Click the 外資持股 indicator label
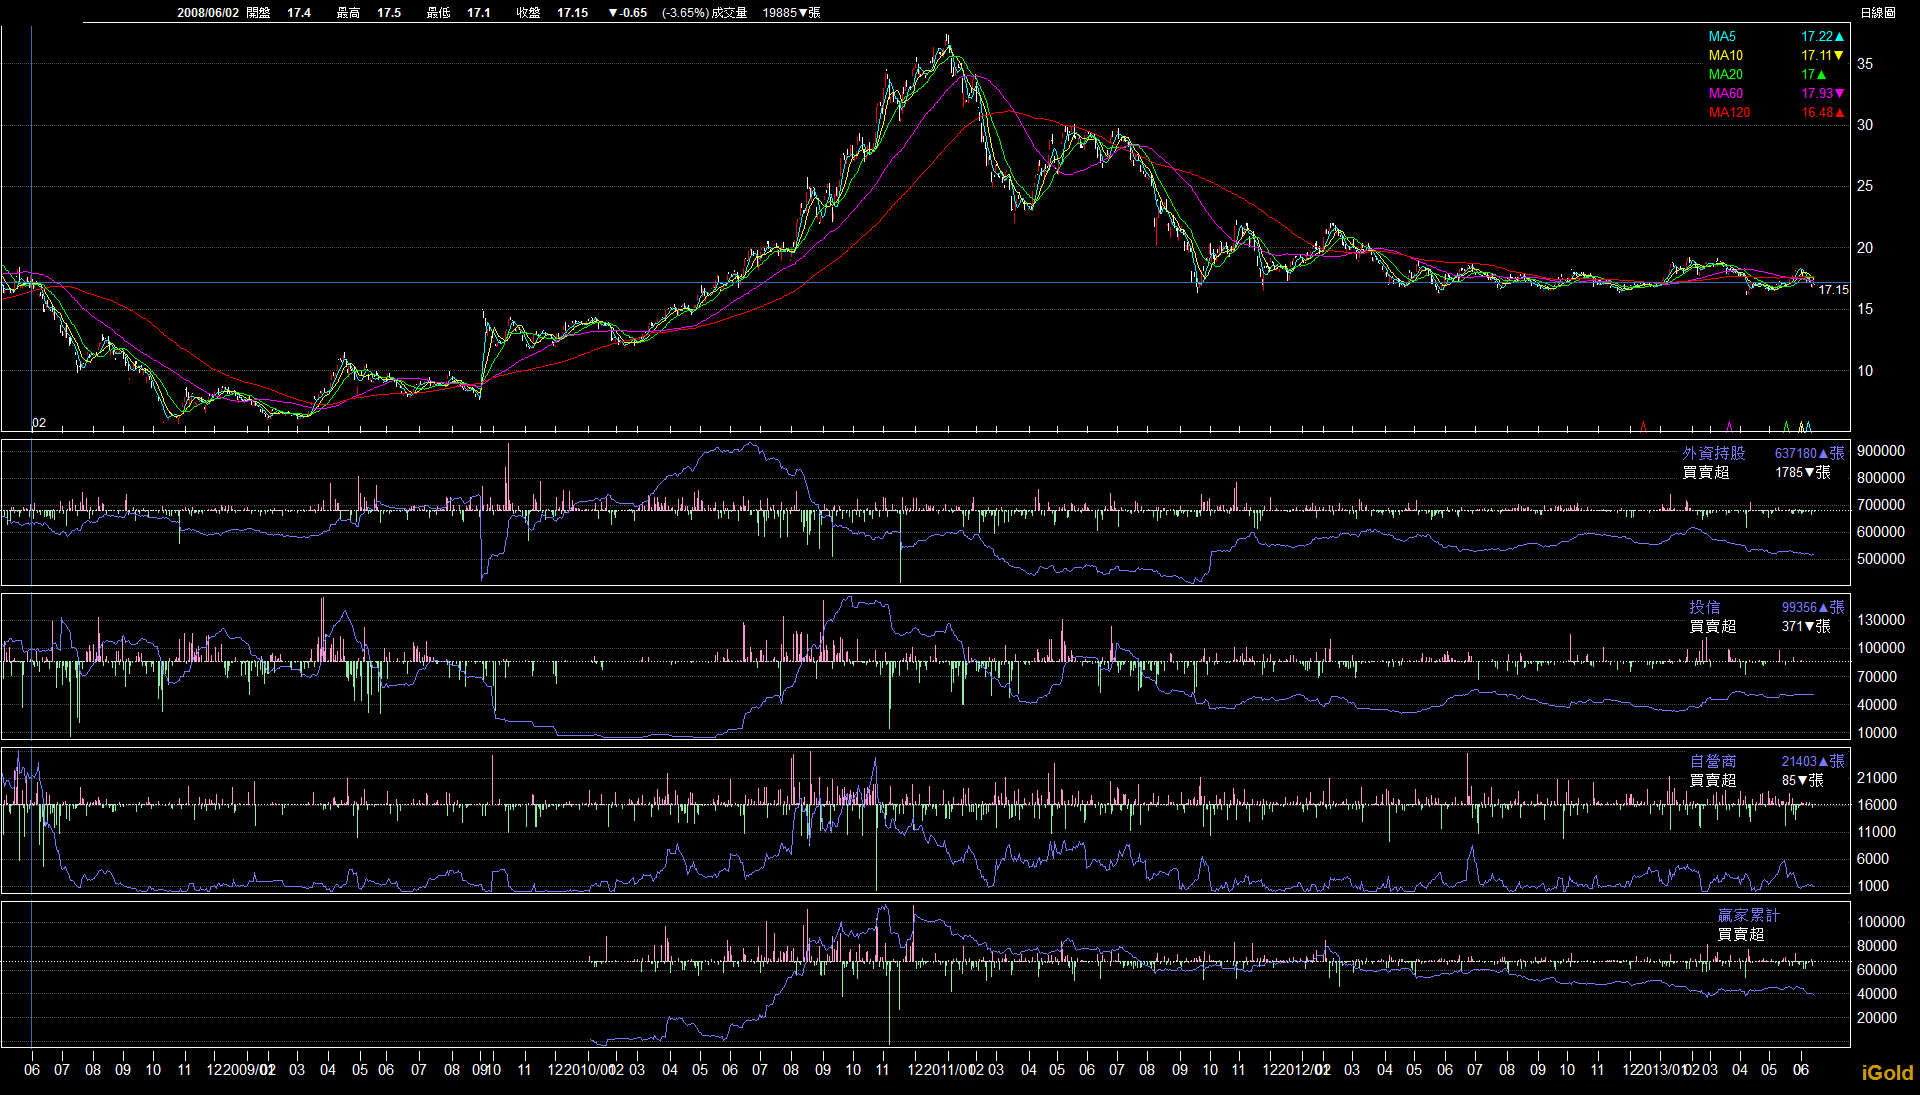 (x=1713, y=453)
